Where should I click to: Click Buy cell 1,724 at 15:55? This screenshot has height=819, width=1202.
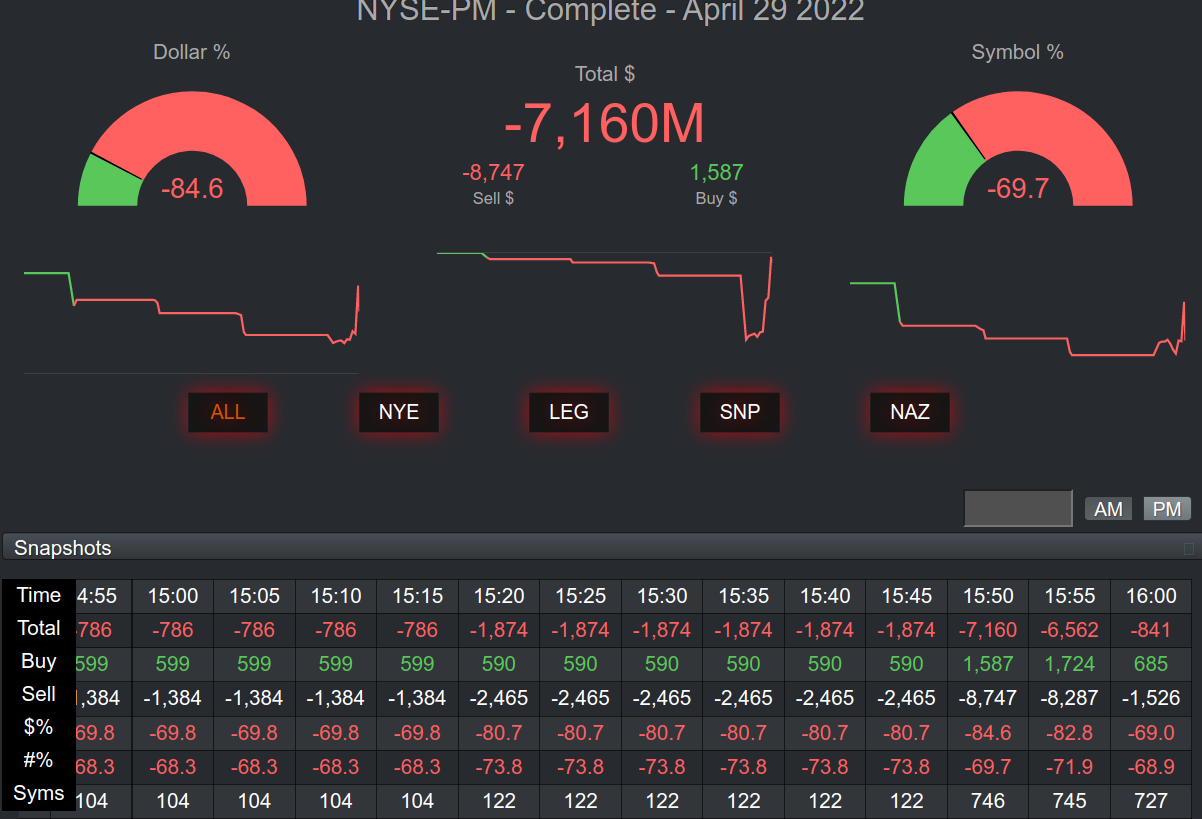tap(1070, 664)
